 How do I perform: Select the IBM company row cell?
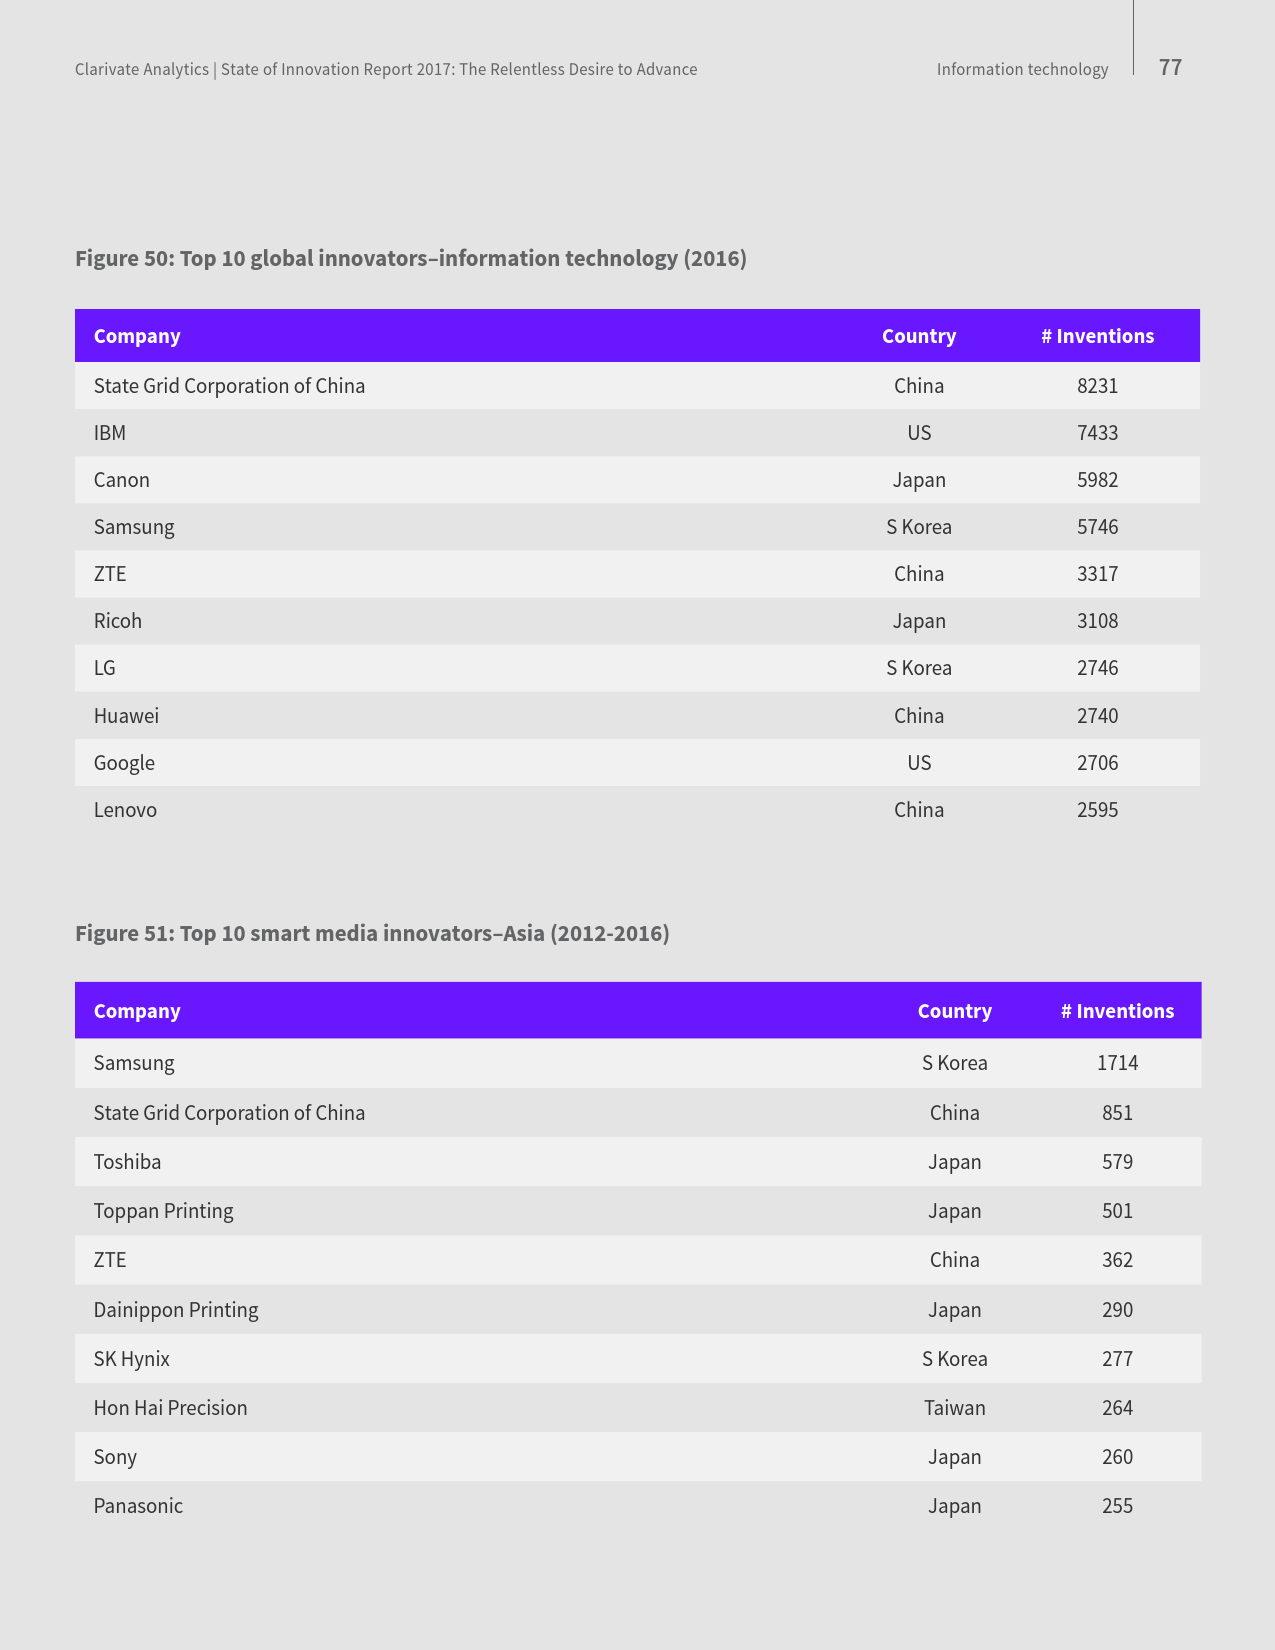[110, 433]
